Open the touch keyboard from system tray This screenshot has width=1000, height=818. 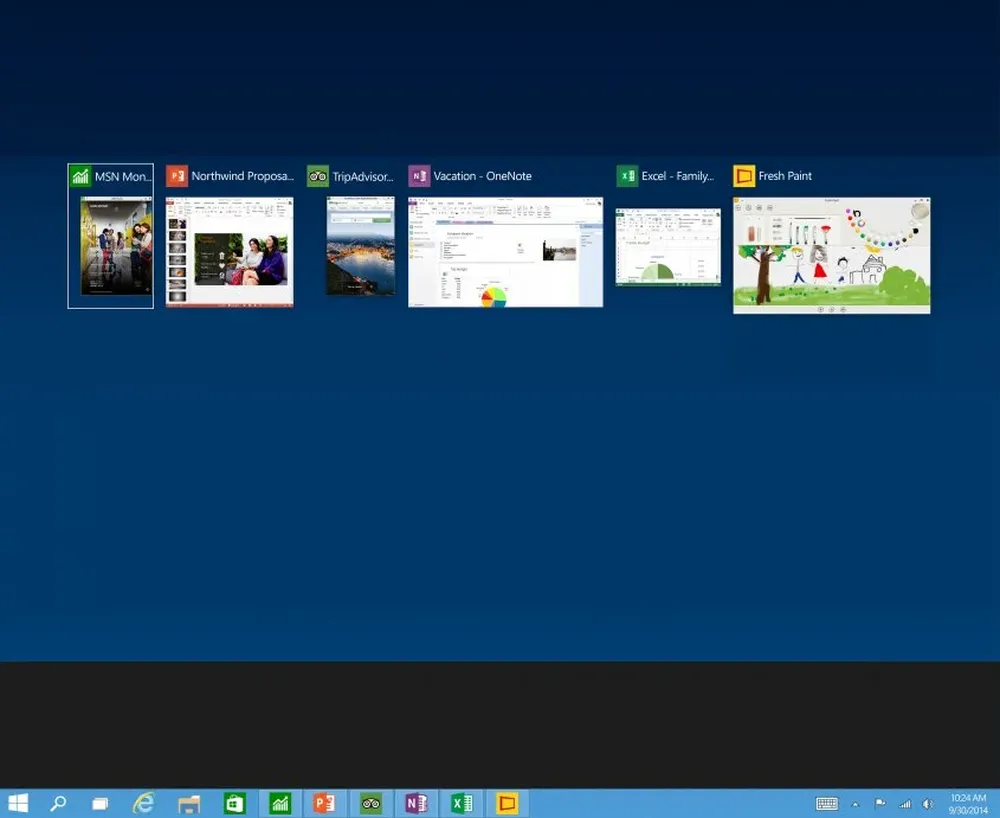click(x=826, y=803)
